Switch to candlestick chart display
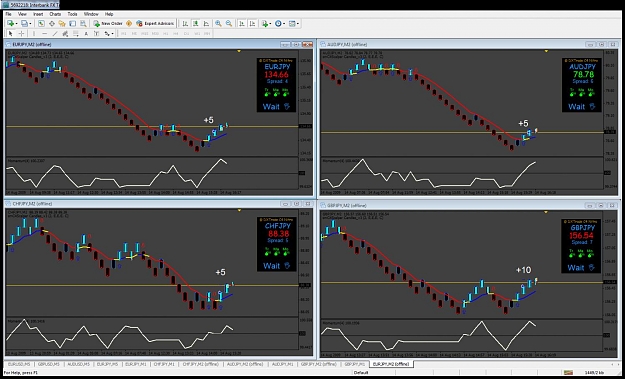Screen dimensions: 625x379 (196, 24)
